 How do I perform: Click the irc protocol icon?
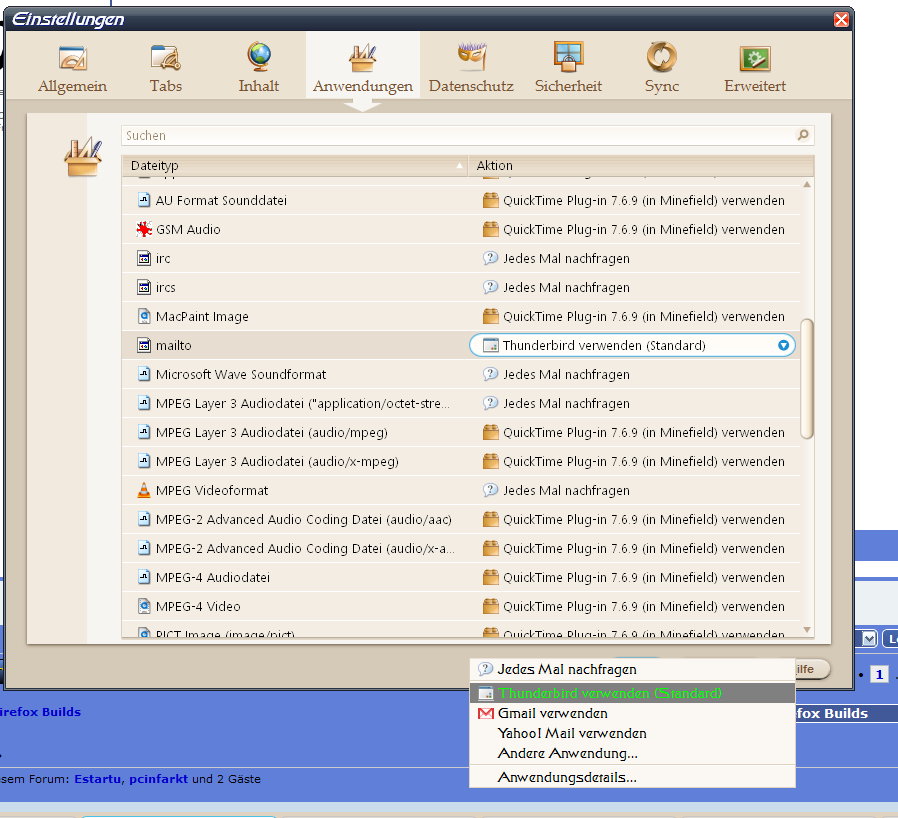point(144,258)
